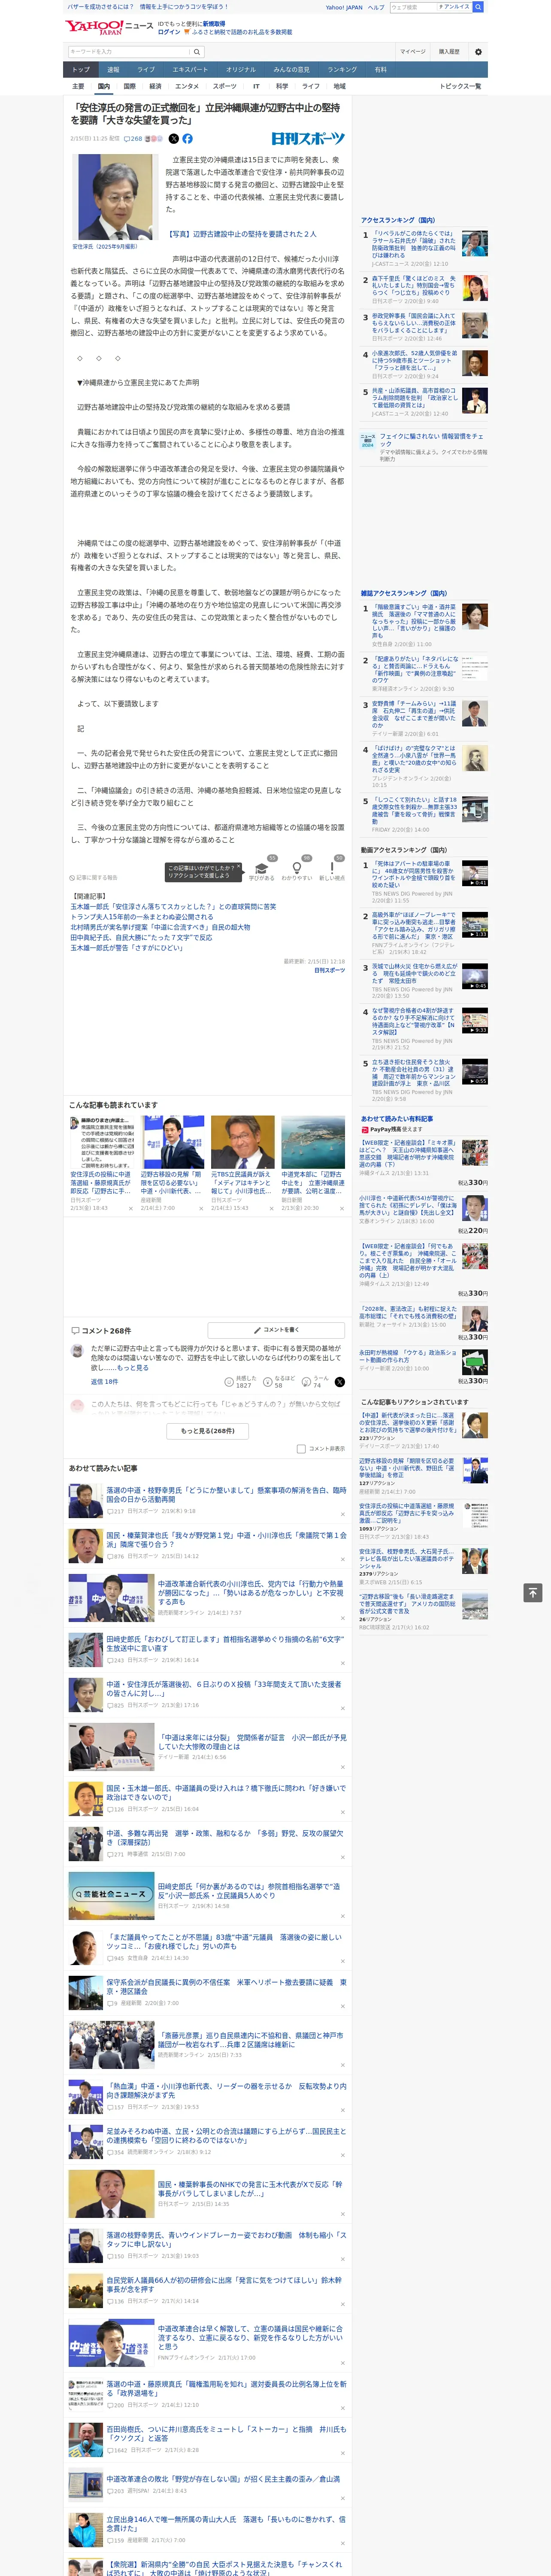Open the オリジナル tab
Image resolution: width=551 pixels, height=2576 pixels.
pyautogui.click(x=241, y=70)
